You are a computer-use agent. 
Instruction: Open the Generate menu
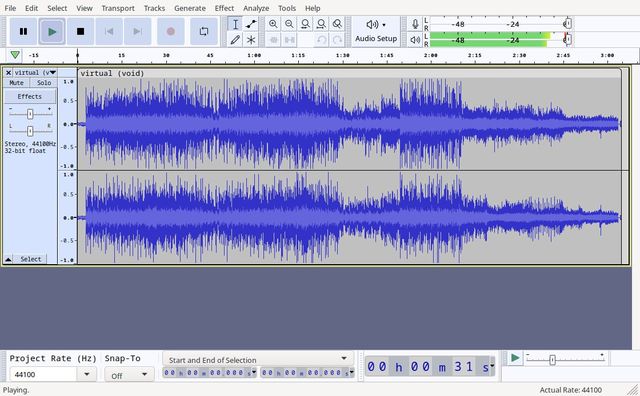point(190,8)
